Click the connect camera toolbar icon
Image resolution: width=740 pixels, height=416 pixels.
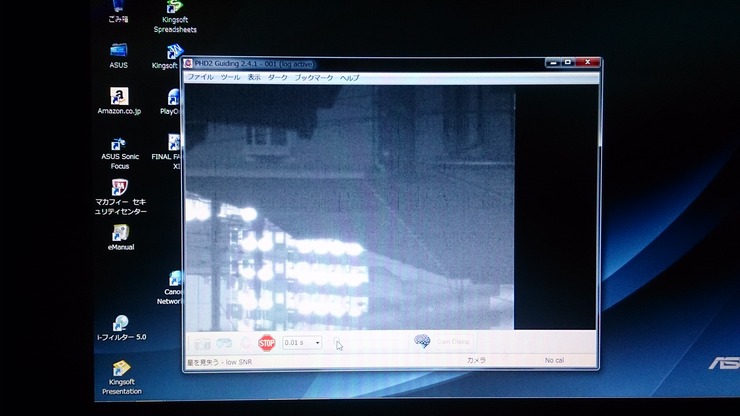click(x=202, y=343)
